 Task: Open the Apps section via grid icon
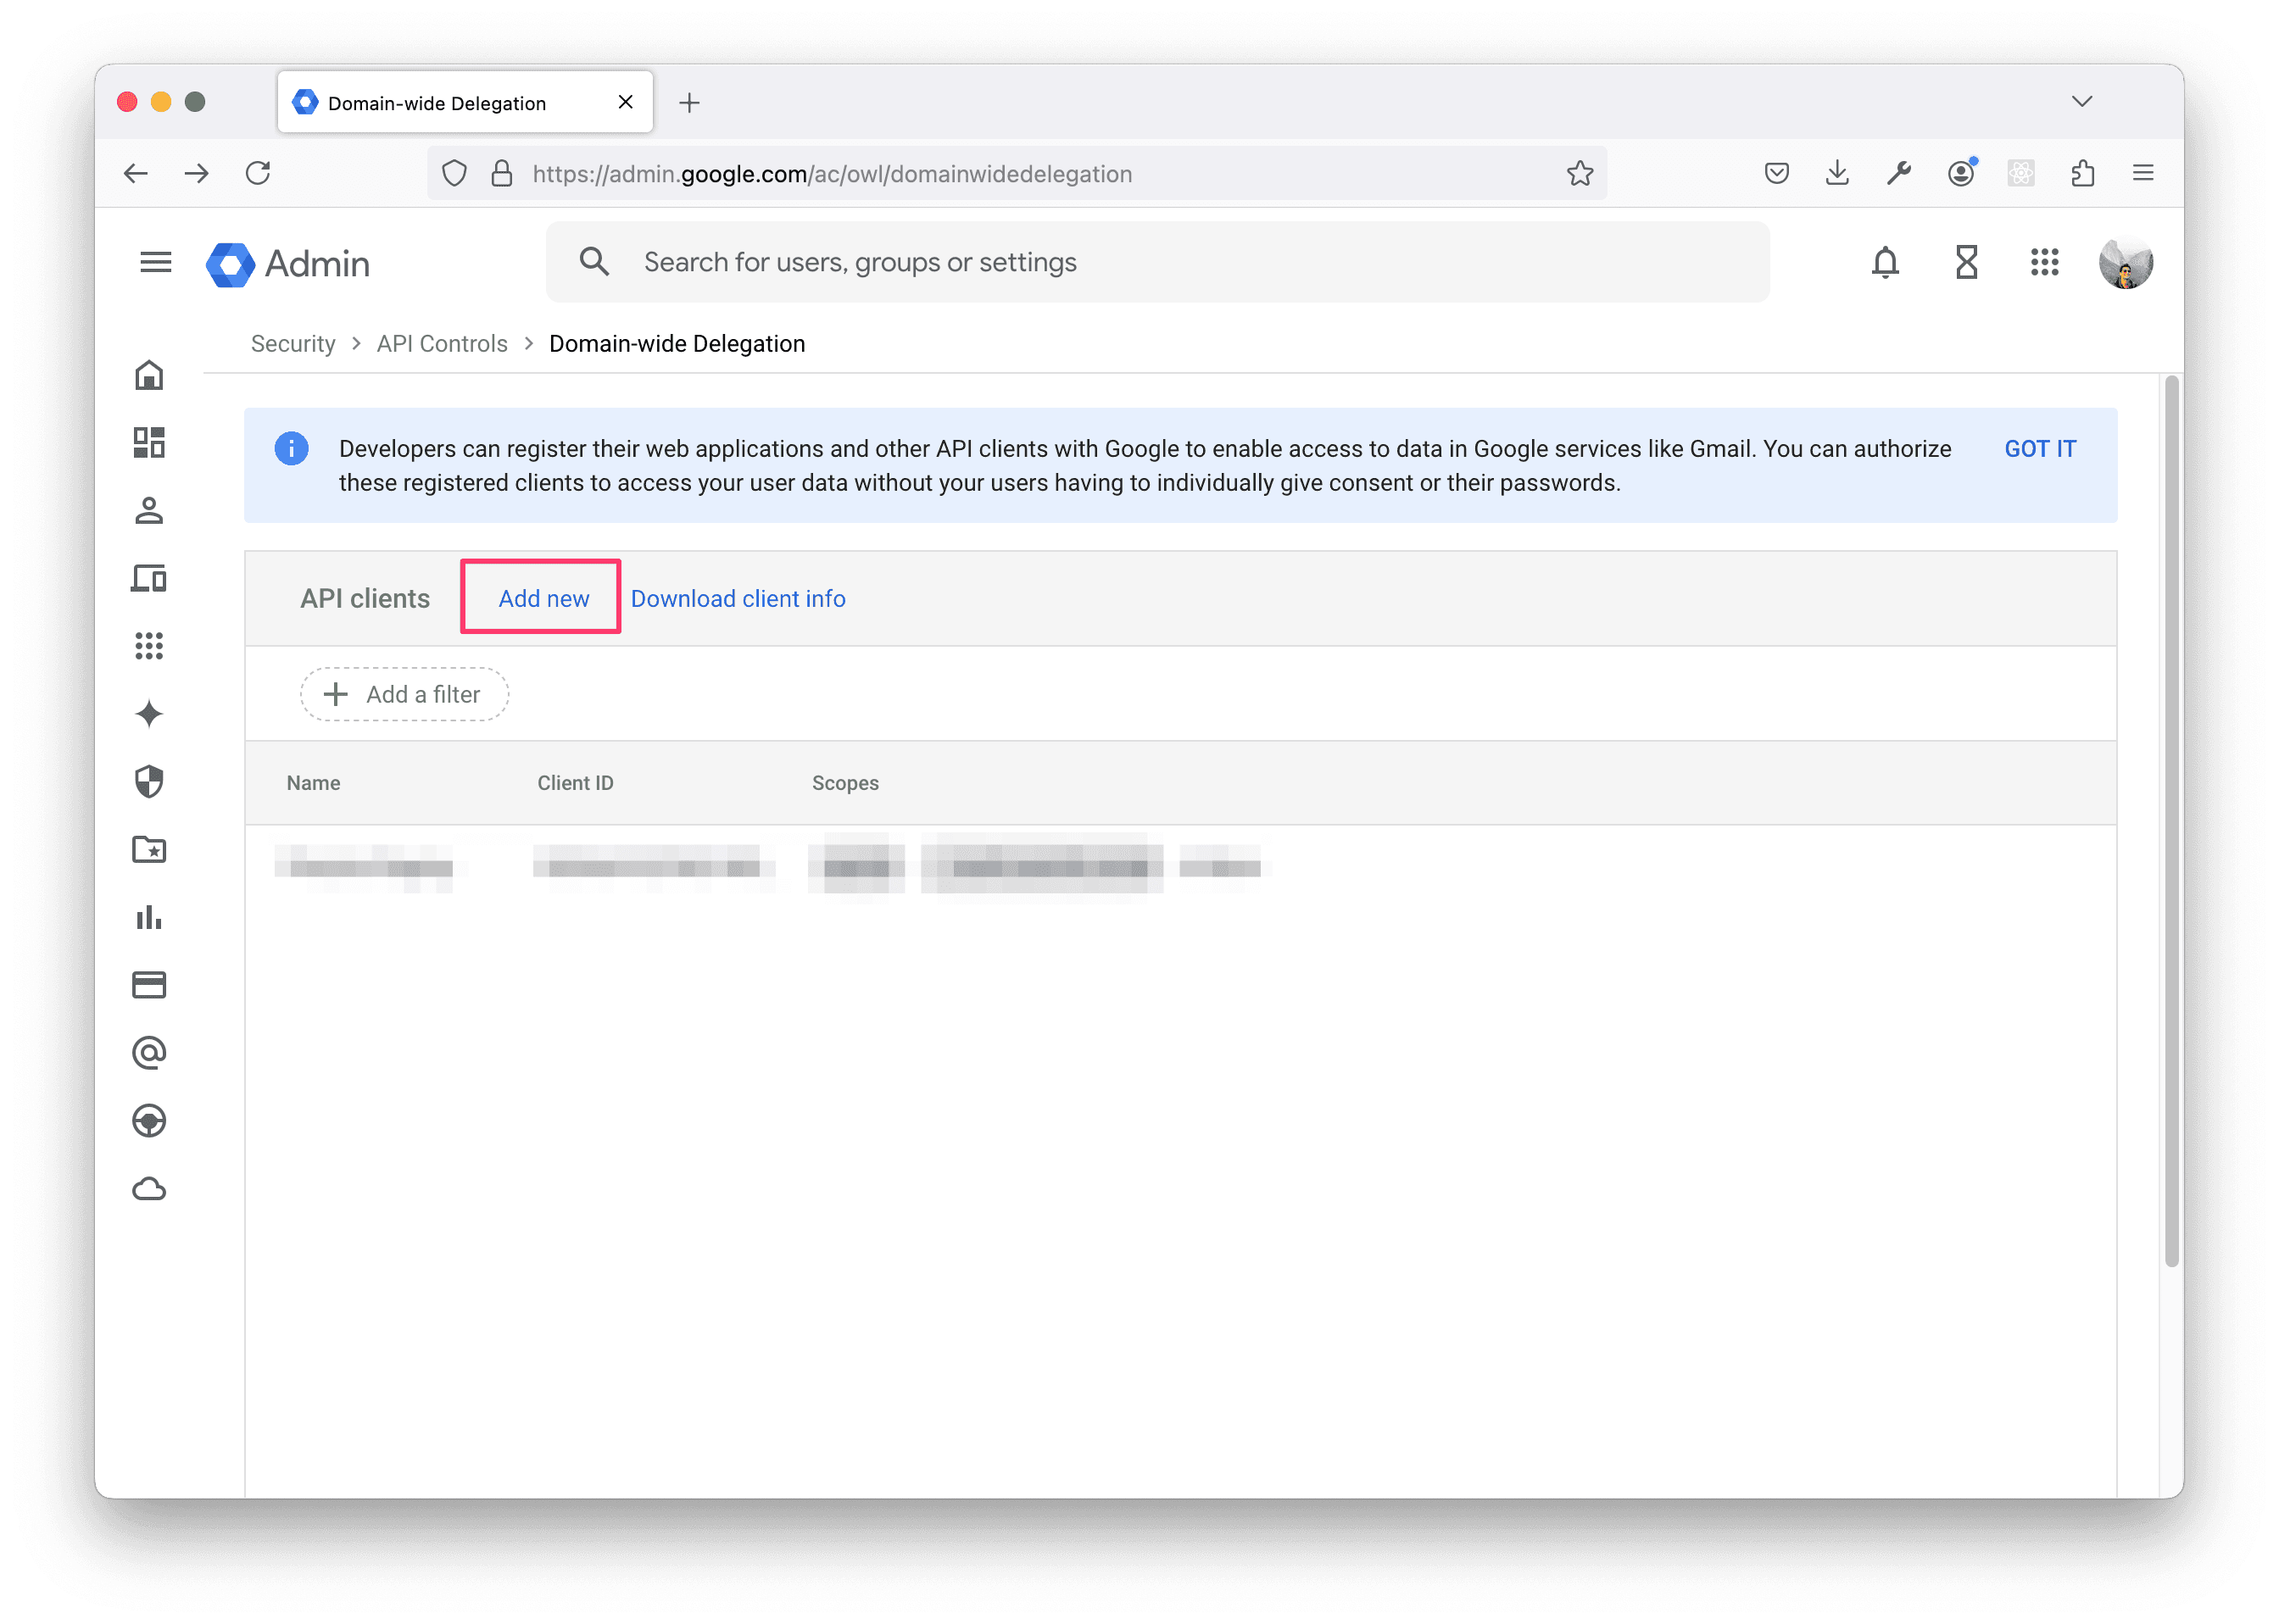149,646
